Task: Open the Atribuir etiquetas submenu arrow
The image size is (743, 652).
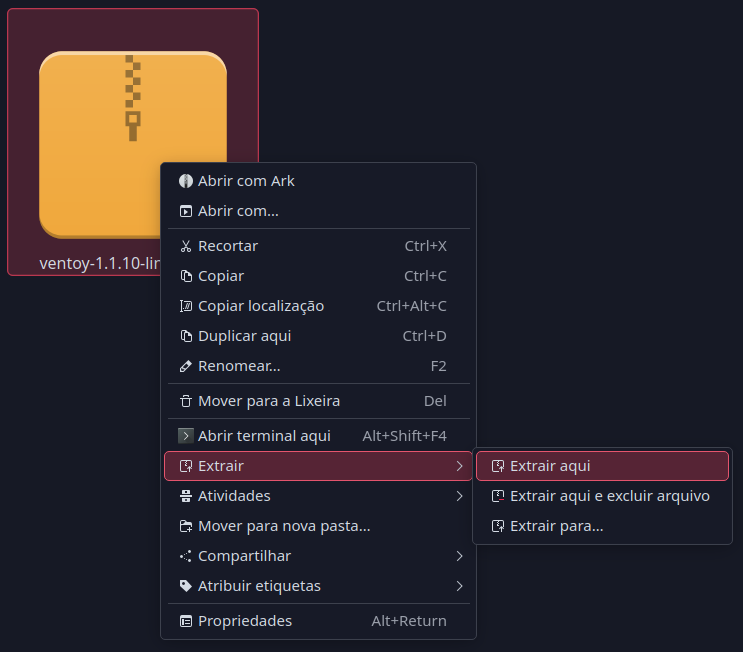Action: click(x=459, y=586)
